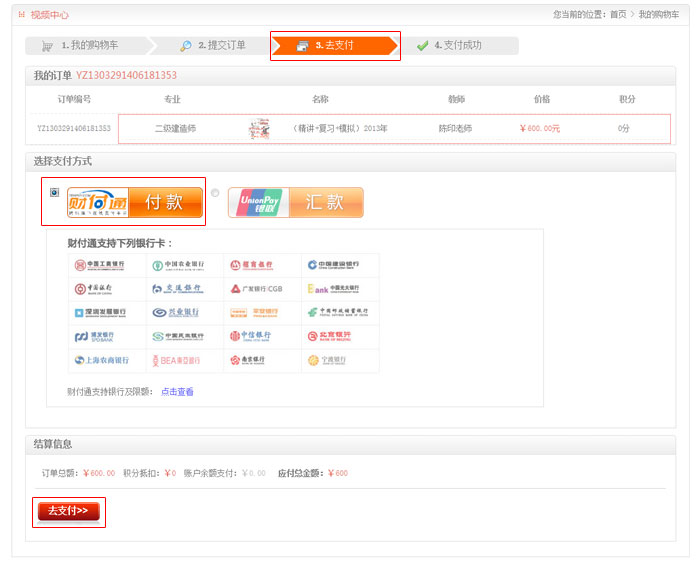This screenshot has width=700, height=564.
Task: Click the 中国邮政储蓄银行 logo
Action: [x=338, y=313]
